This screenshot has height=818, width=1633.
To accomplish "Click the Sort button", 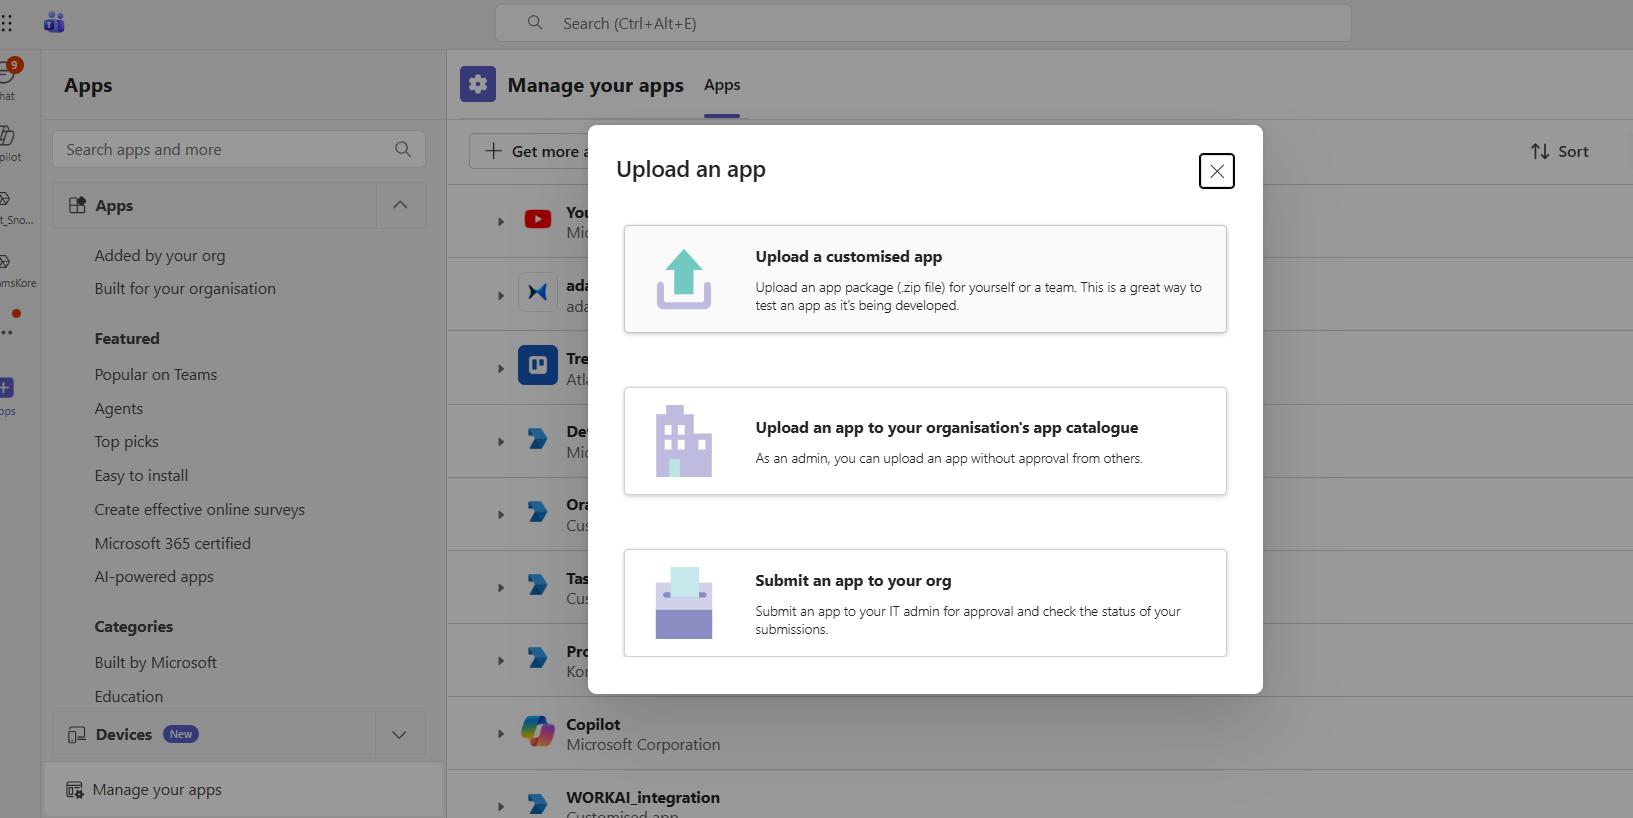I will [x=1559, y=152].
